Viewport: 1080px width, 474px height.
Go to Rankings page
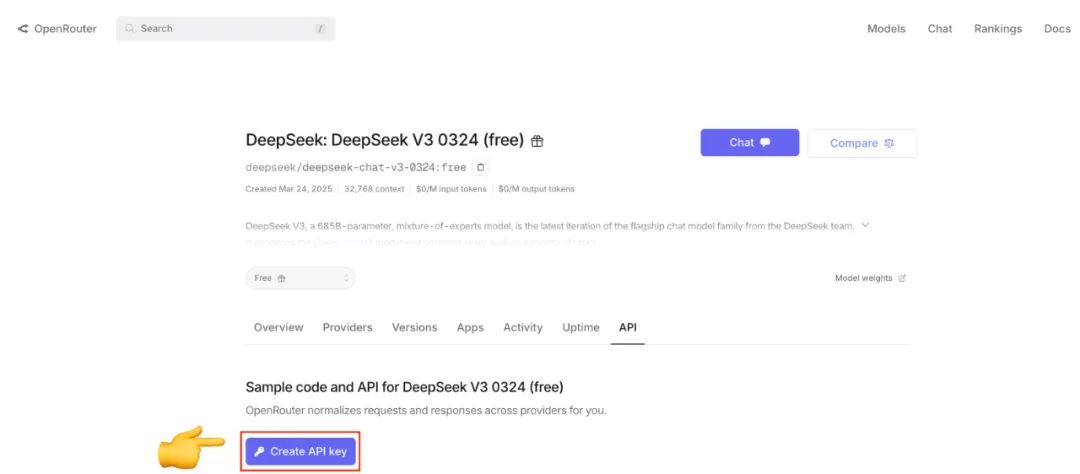pos(998,29)
